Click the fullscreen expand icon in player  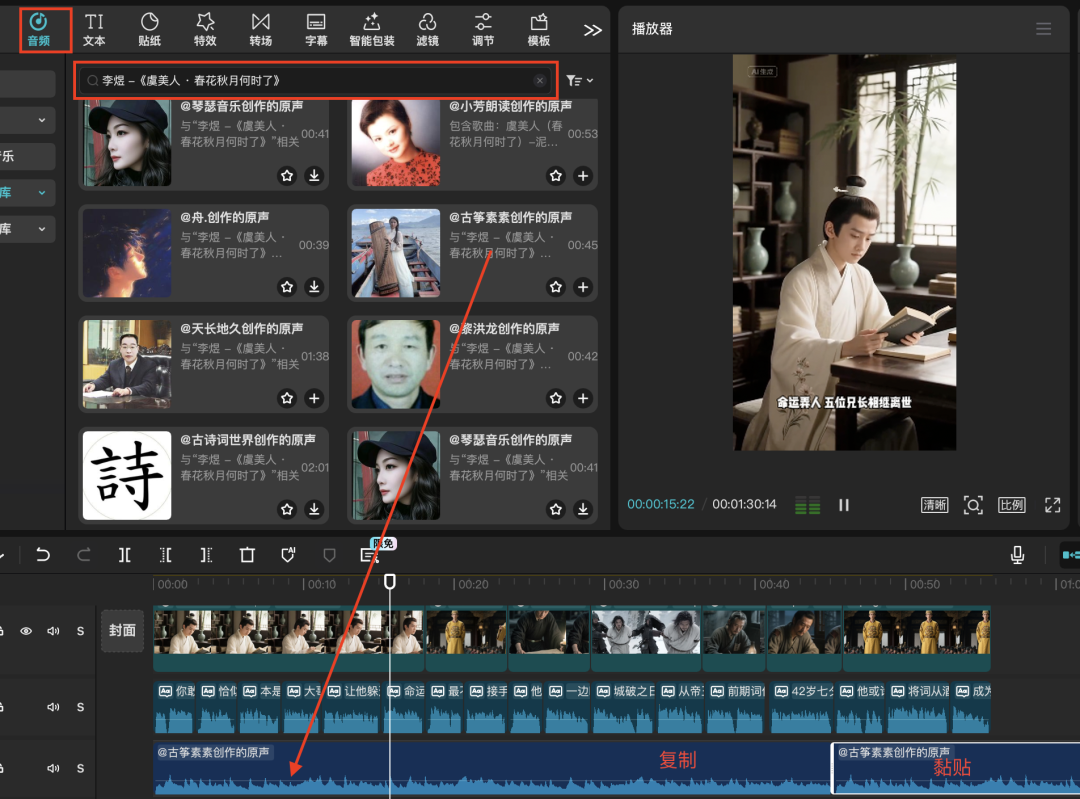(1052, 505)
